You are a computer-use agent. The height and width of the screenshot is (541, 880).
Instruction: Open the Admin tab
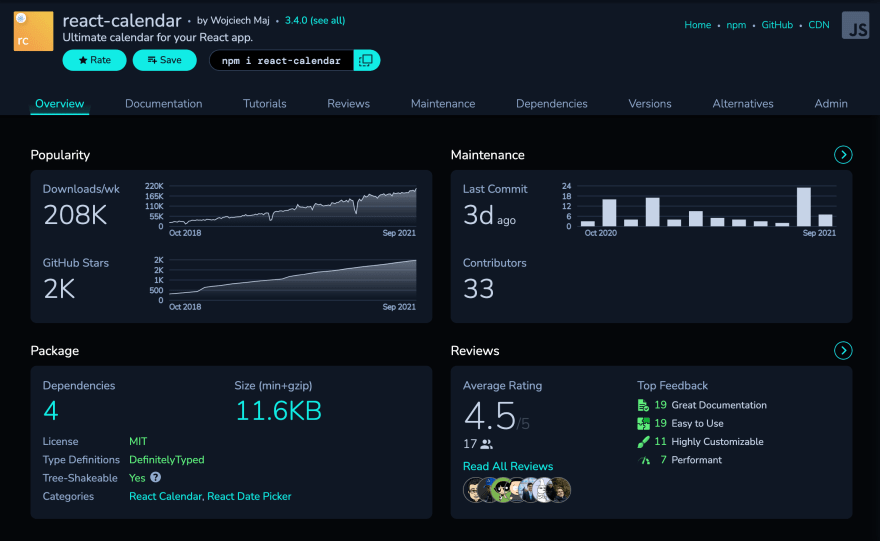point(831,103)
